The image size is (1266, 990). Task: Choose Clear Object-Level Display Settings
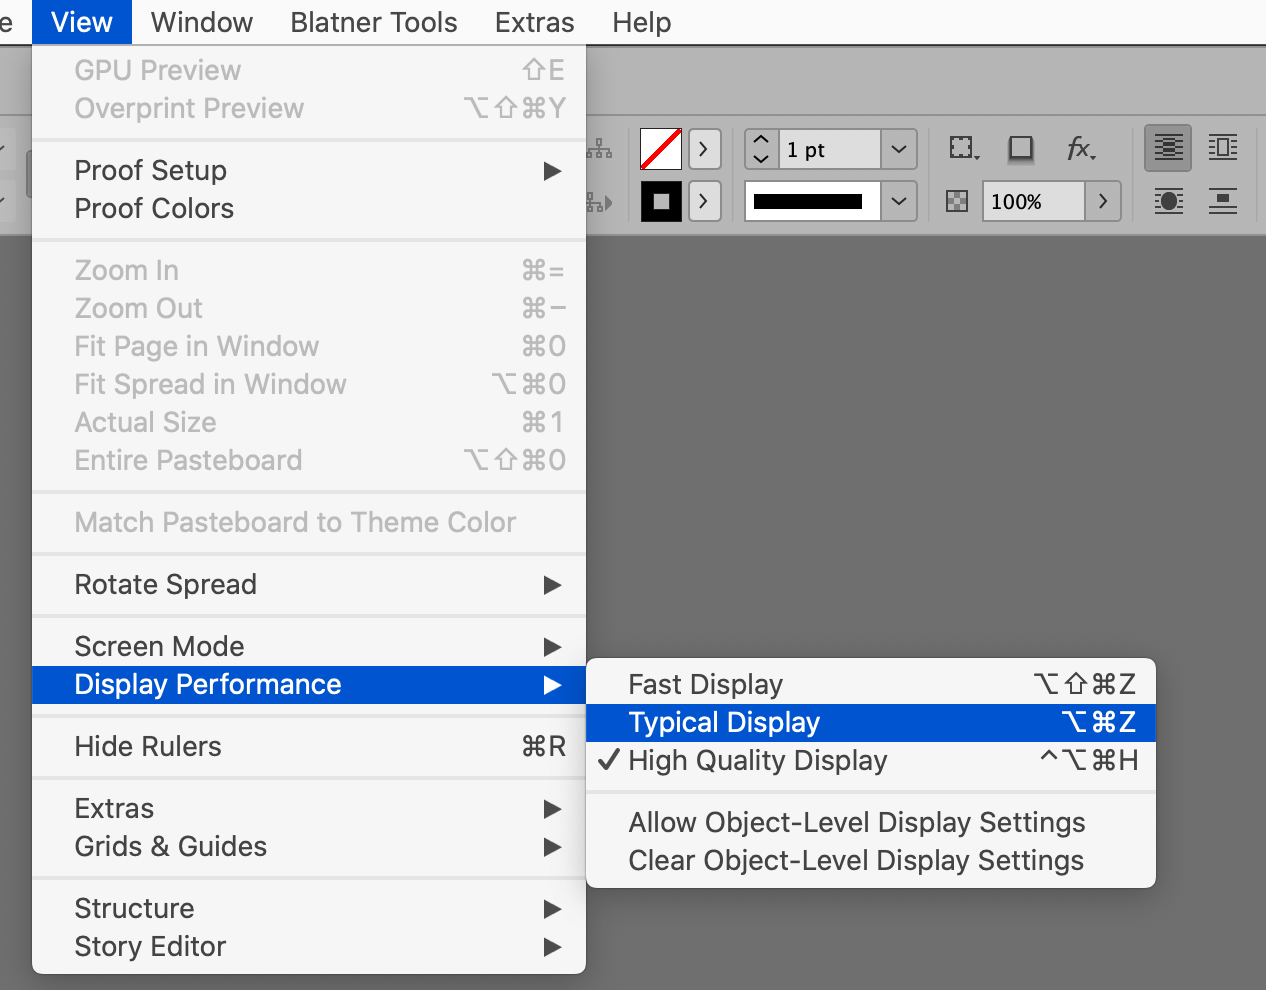pyautogui.click(x=855, y=860)
